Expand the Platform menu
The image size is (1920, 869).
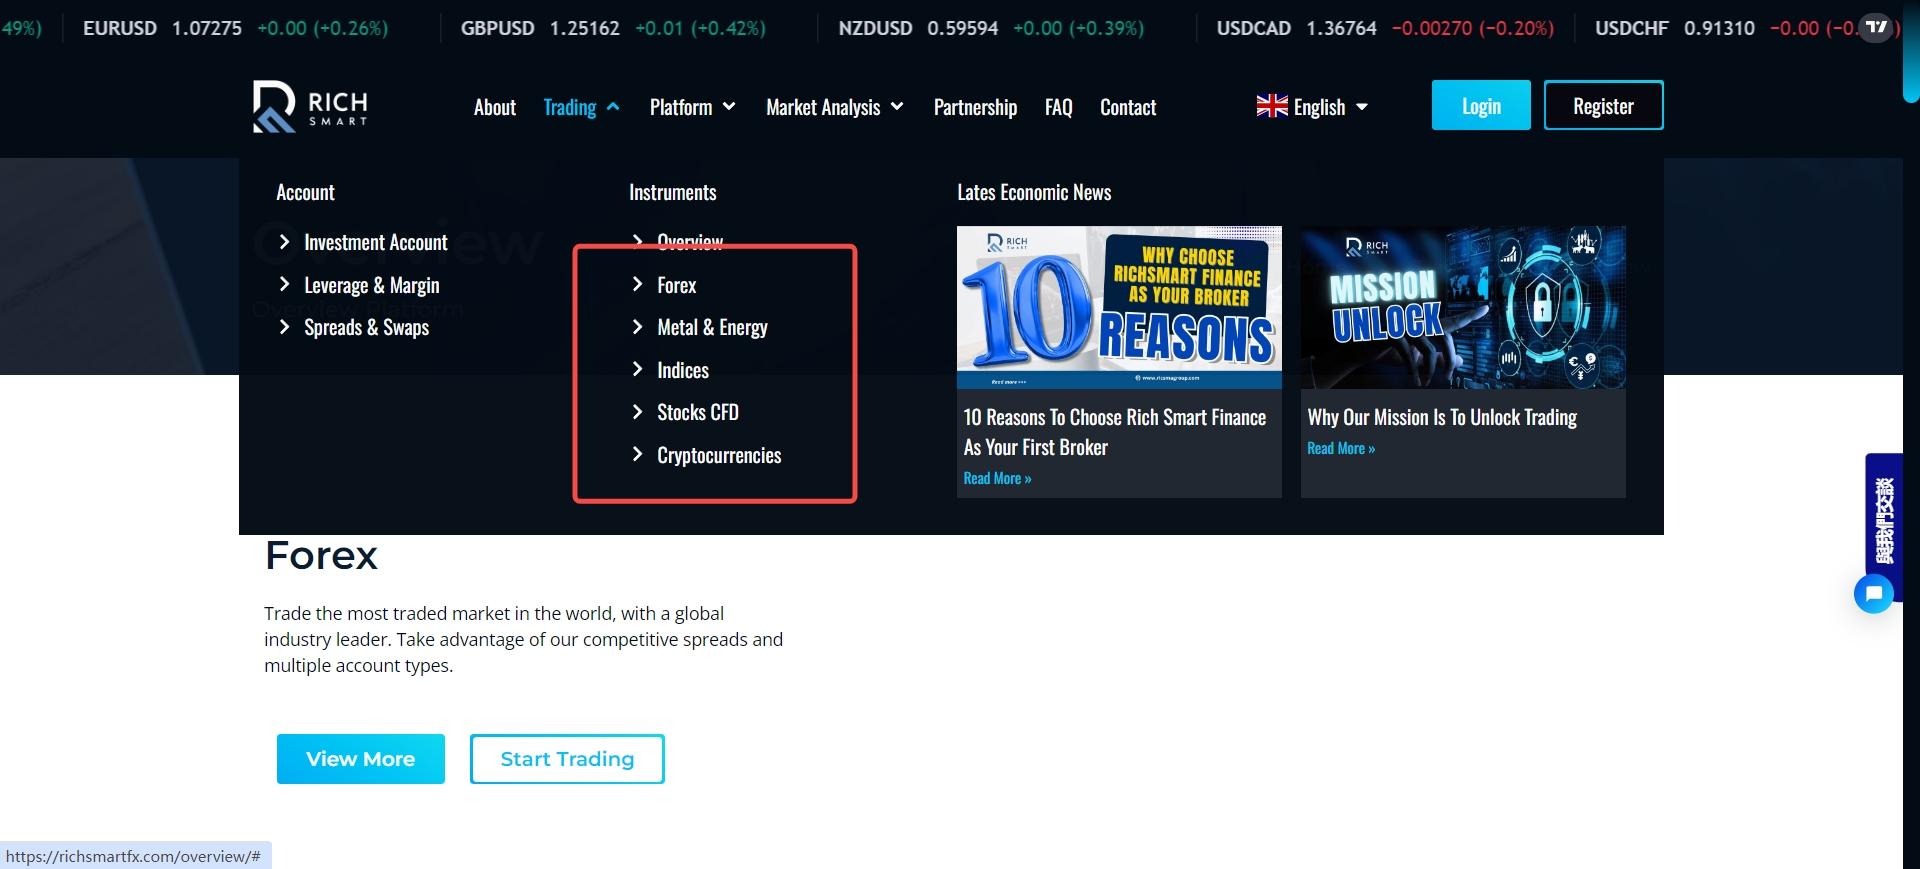coord(692,107)
